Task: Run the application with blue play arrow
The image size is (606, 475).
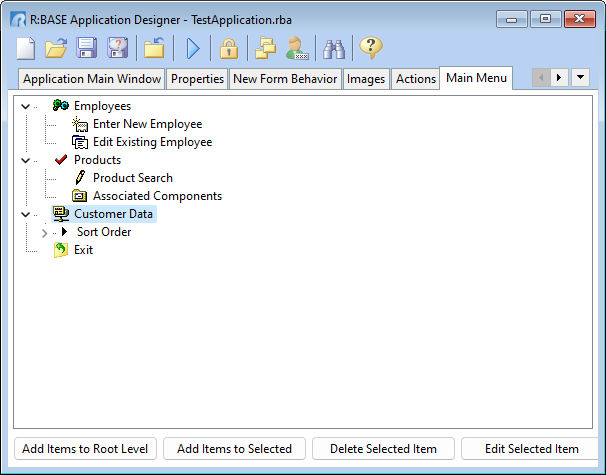Action: (x=192, y=49)
